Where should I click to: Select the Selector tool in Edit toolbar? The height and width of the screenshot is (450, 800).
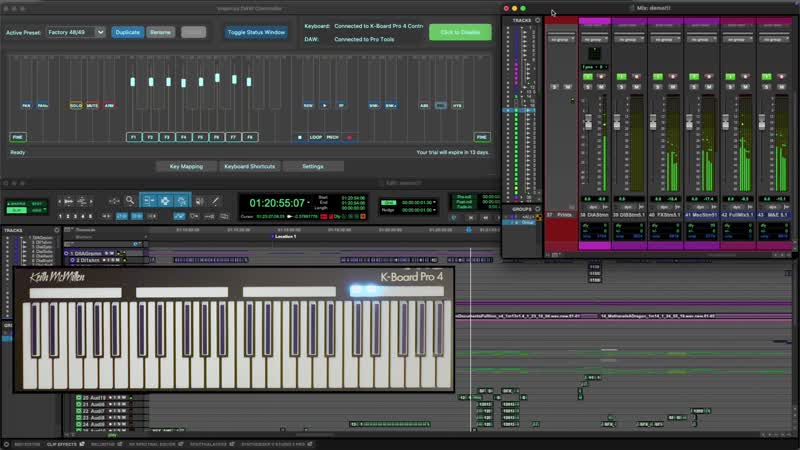(165, 201)
